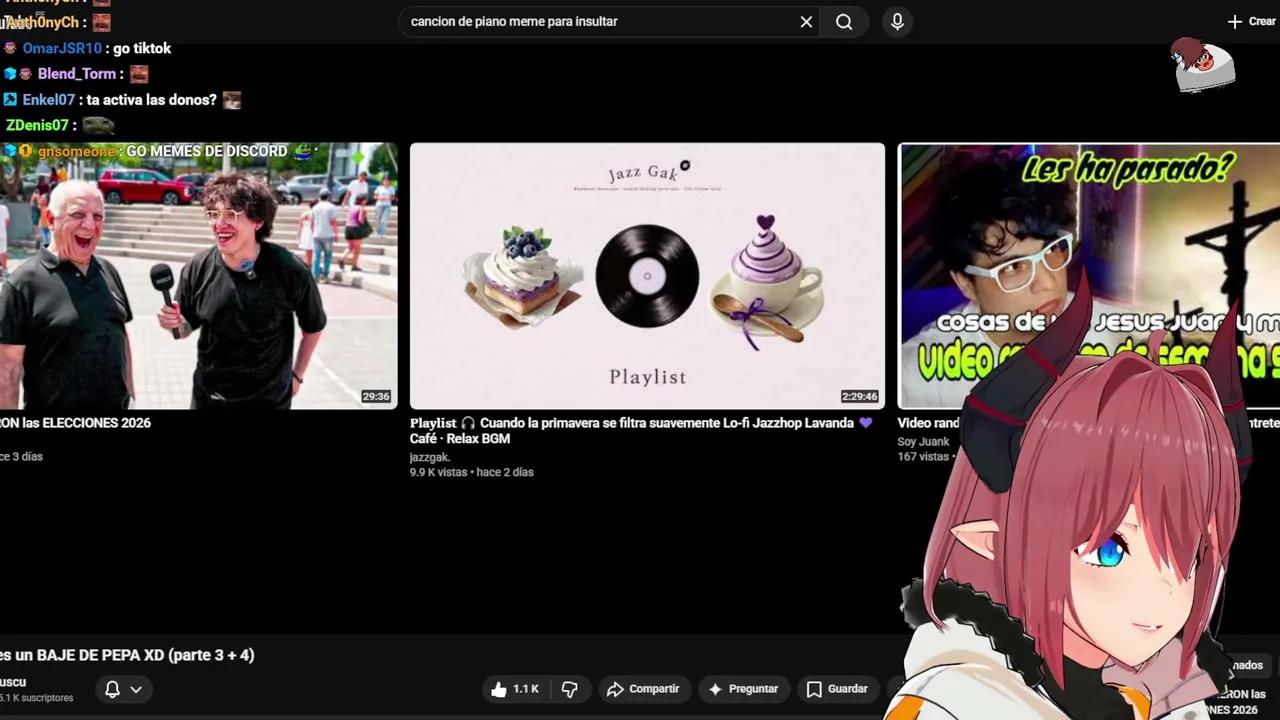
Task: Clear the search box with the X icon
Action: 806,21
